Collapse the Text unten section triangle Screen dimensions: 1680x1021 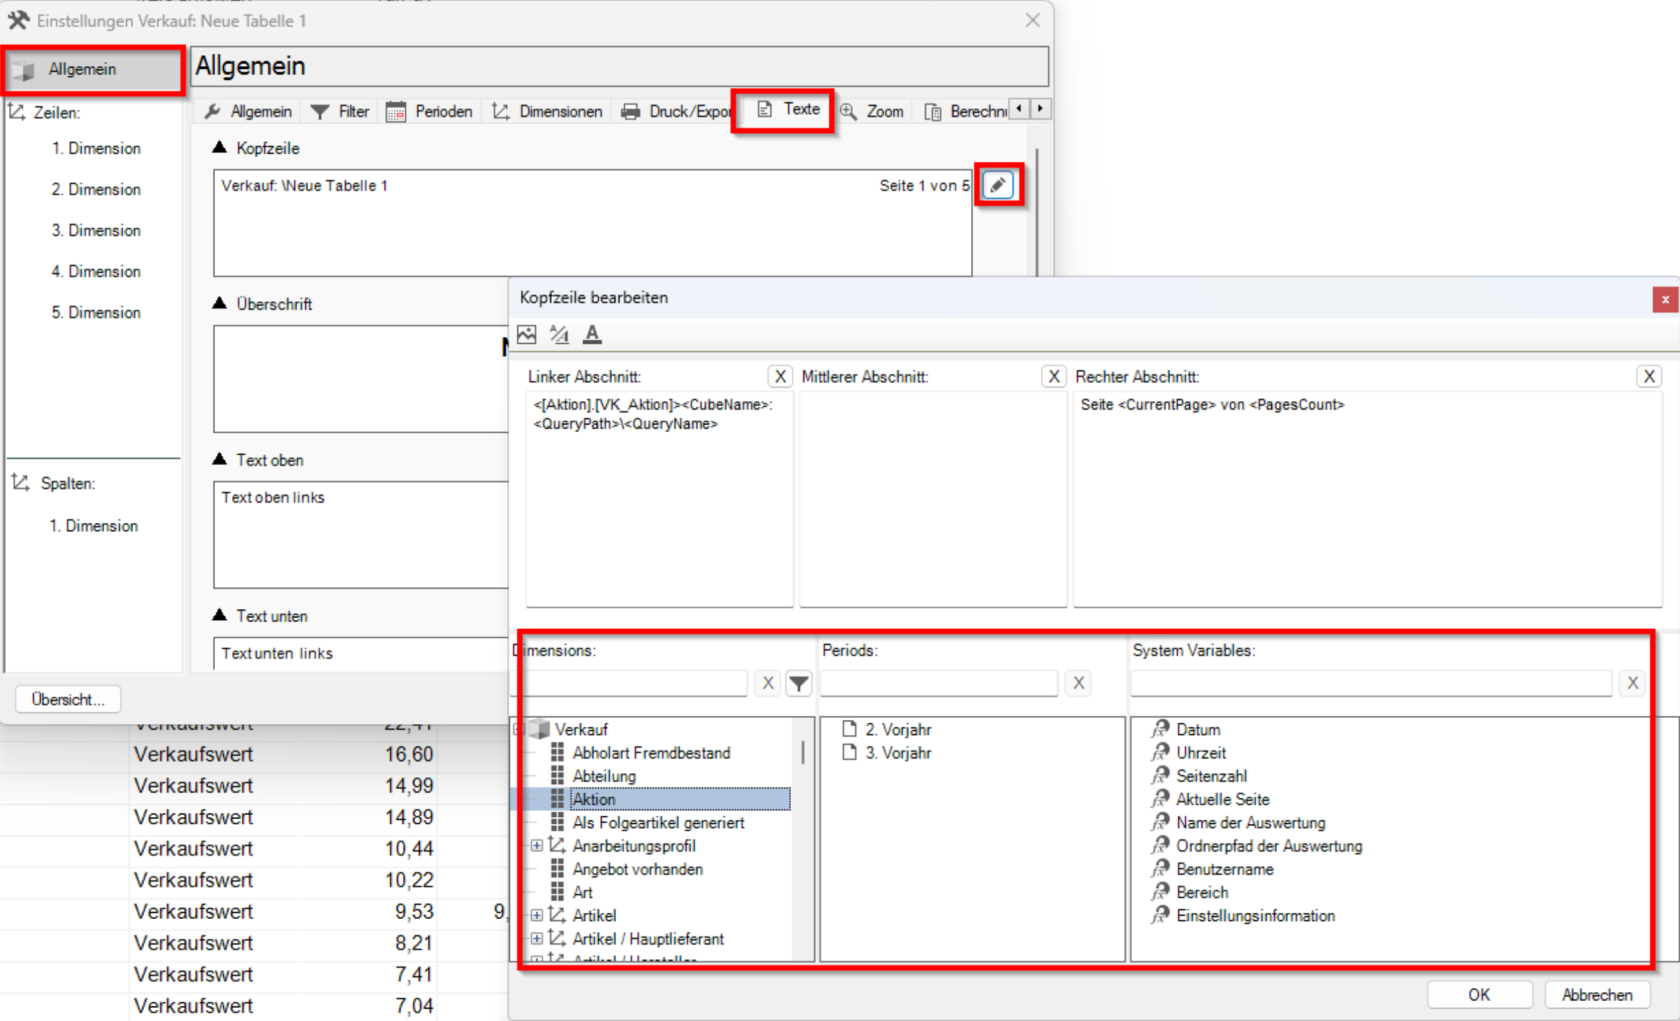(x=220, y=615)
